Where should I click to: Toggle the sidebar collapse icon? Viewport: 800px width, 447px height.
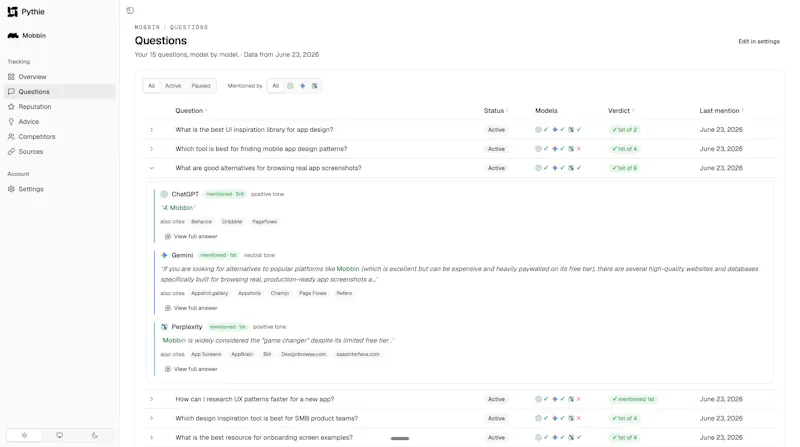click(x=130, y=11)
